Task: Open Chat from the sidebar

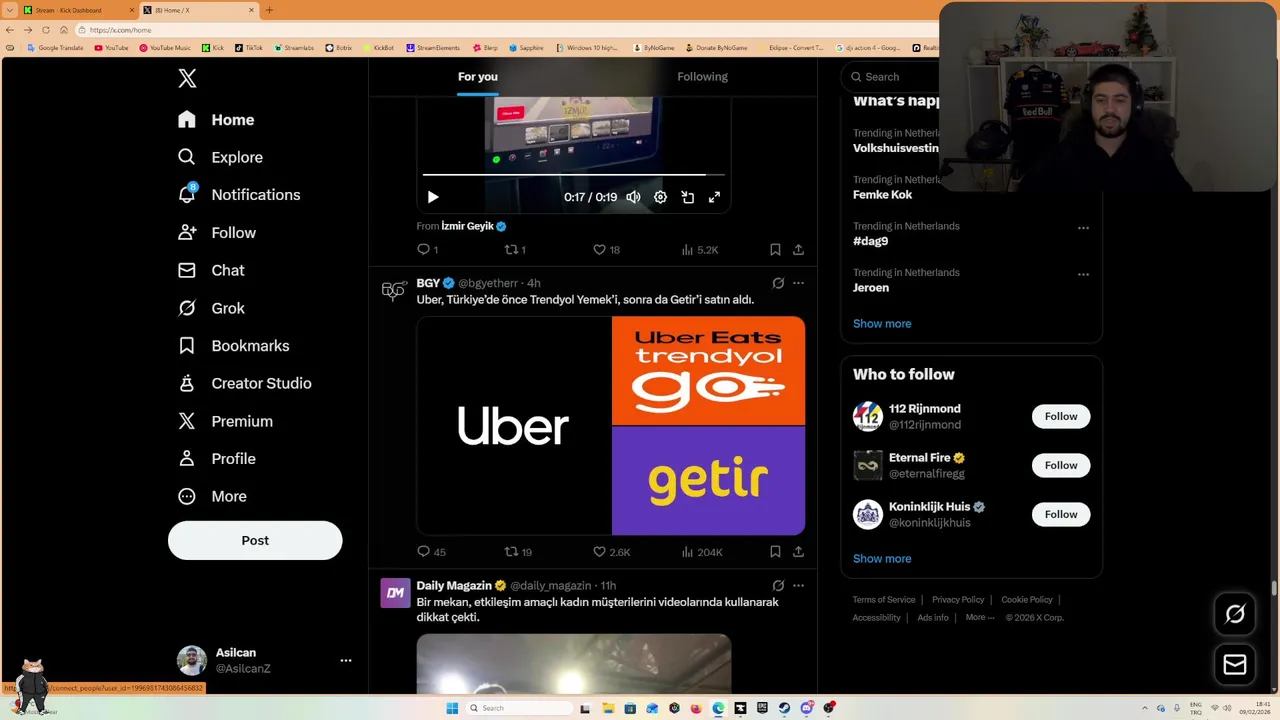Action: pyautogui.click(x=212, y=270)
